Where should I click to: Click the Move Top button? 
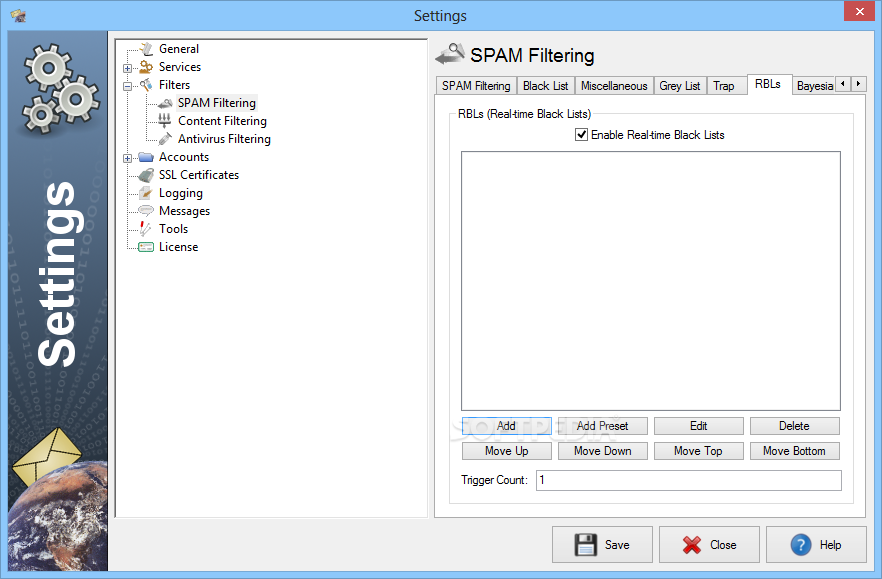point(699,451)
